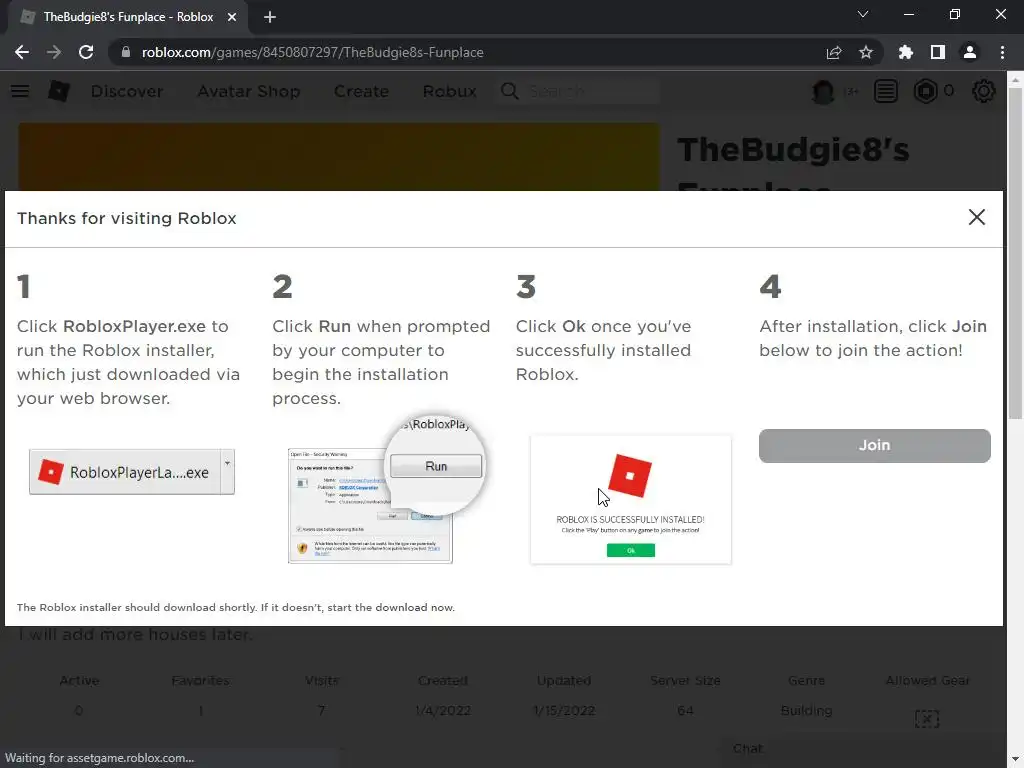Open the Chrome three-dot menu

point(1002,52)
